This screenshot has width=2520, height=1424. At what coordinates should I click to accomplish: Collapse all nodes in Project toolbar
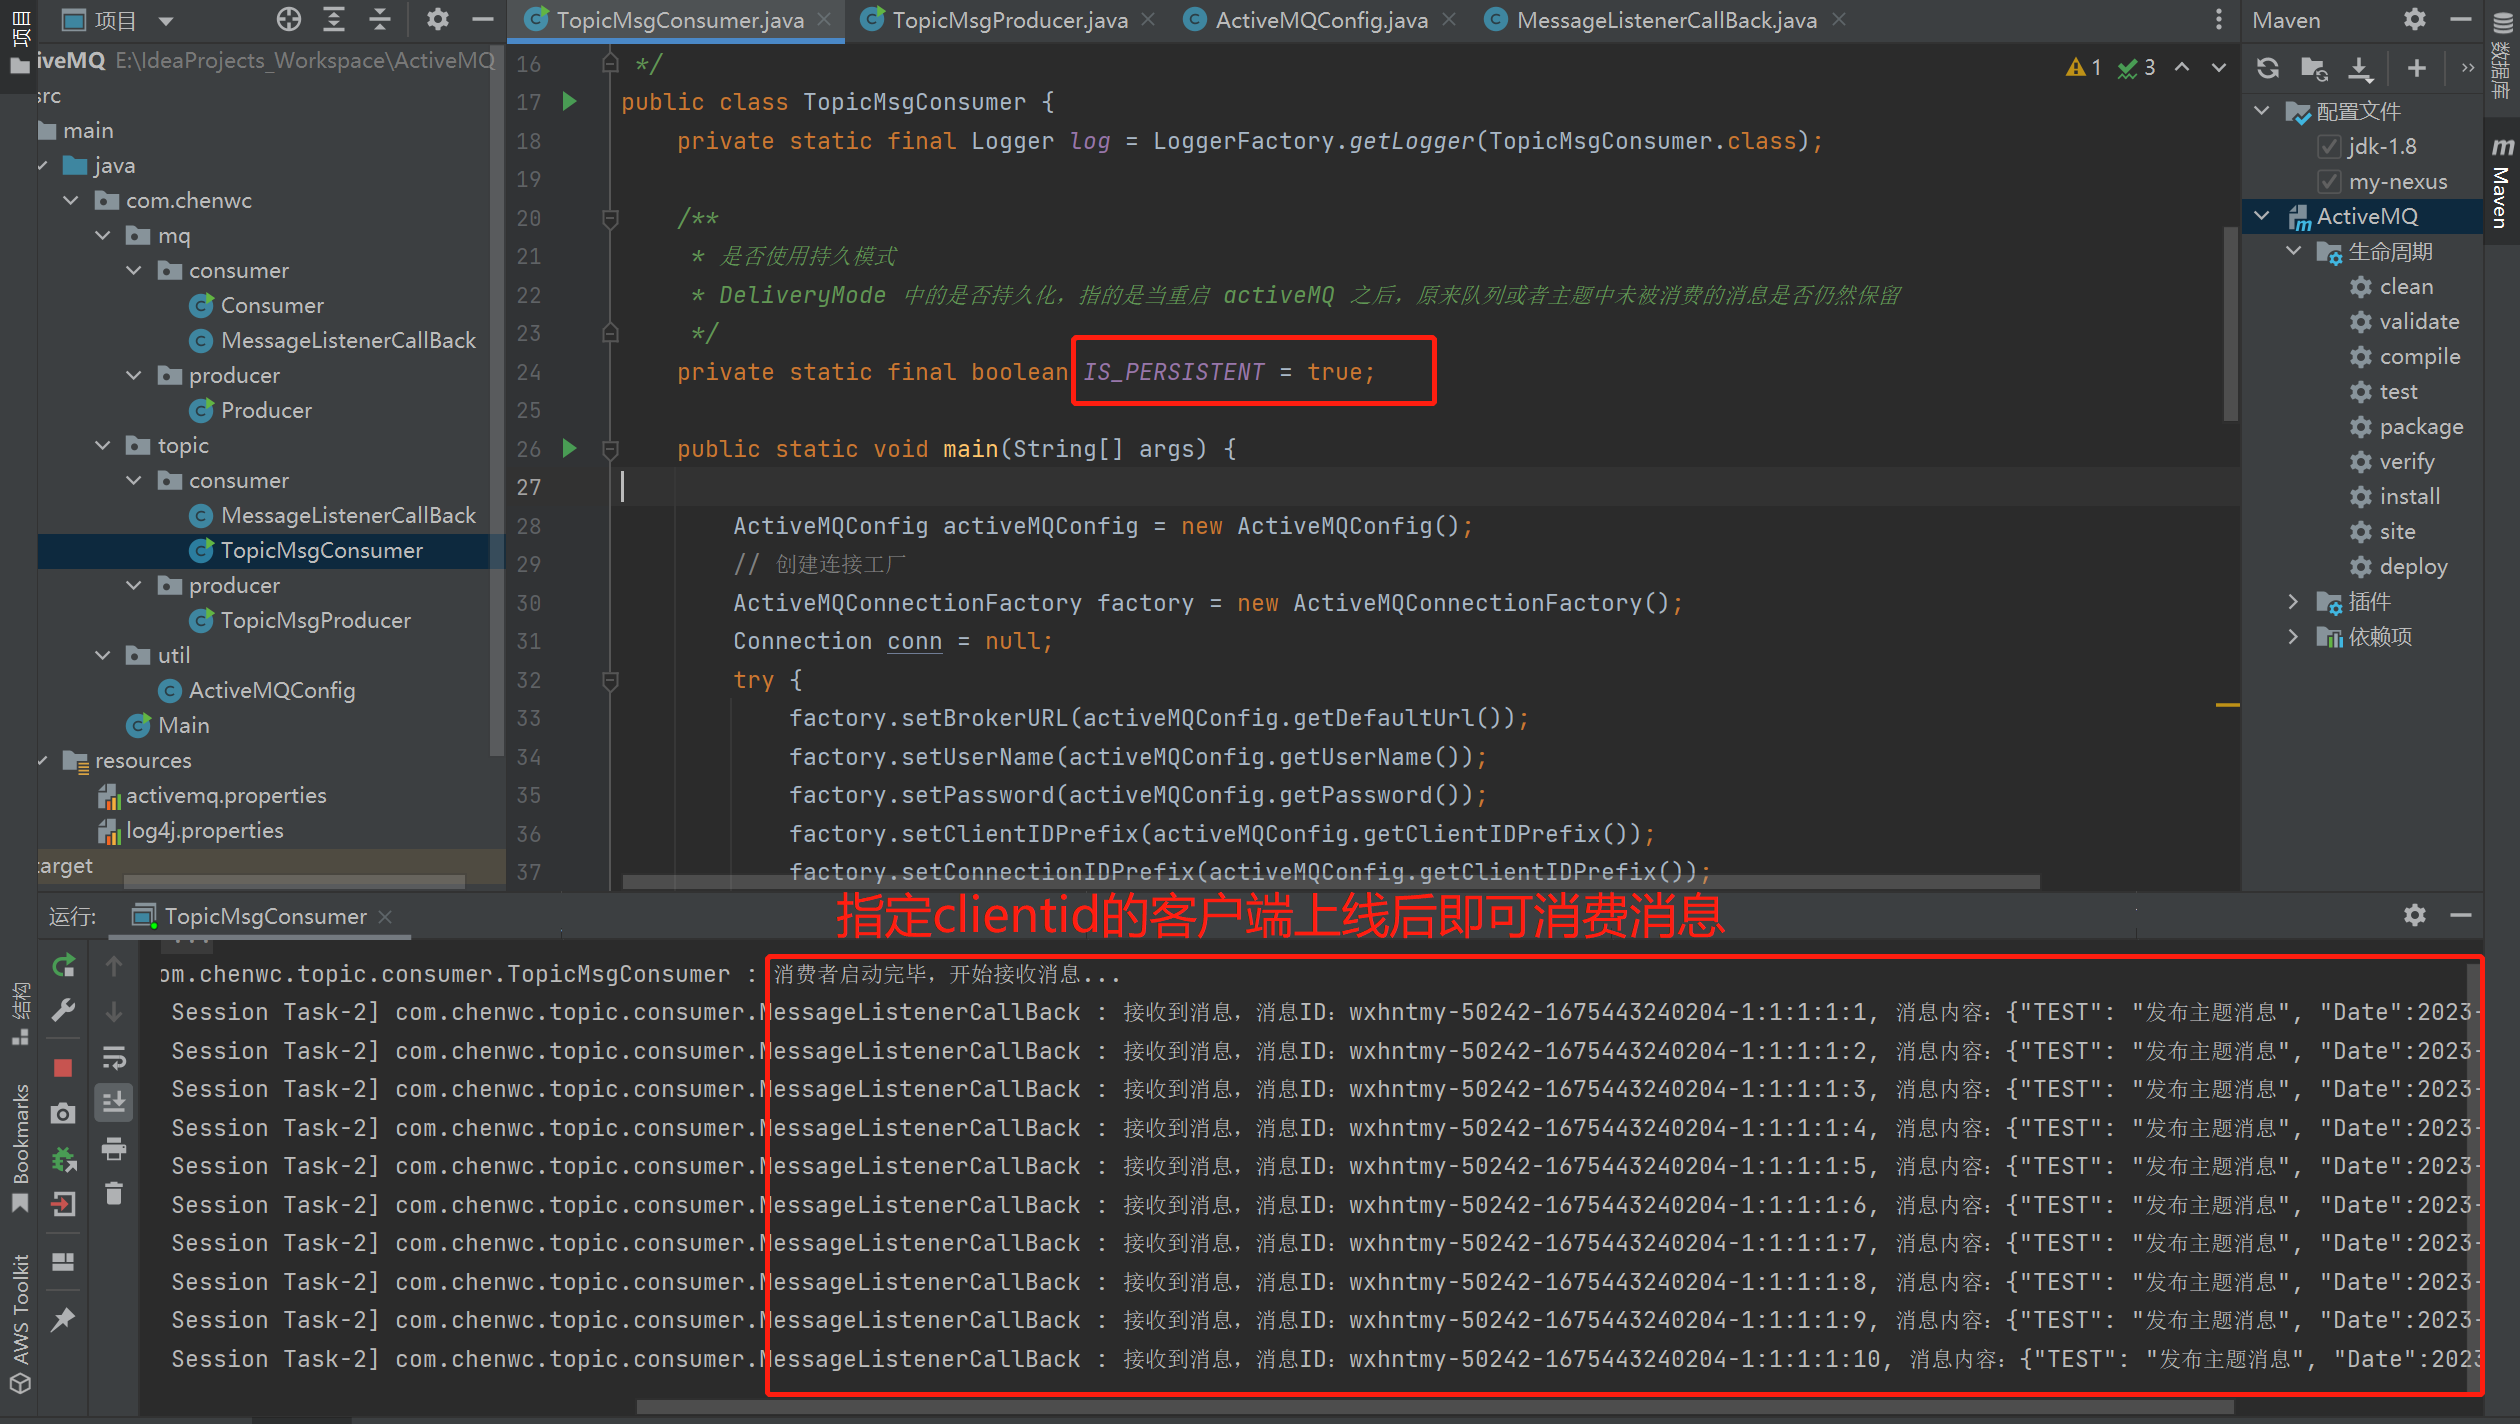[x=380, y=19]
